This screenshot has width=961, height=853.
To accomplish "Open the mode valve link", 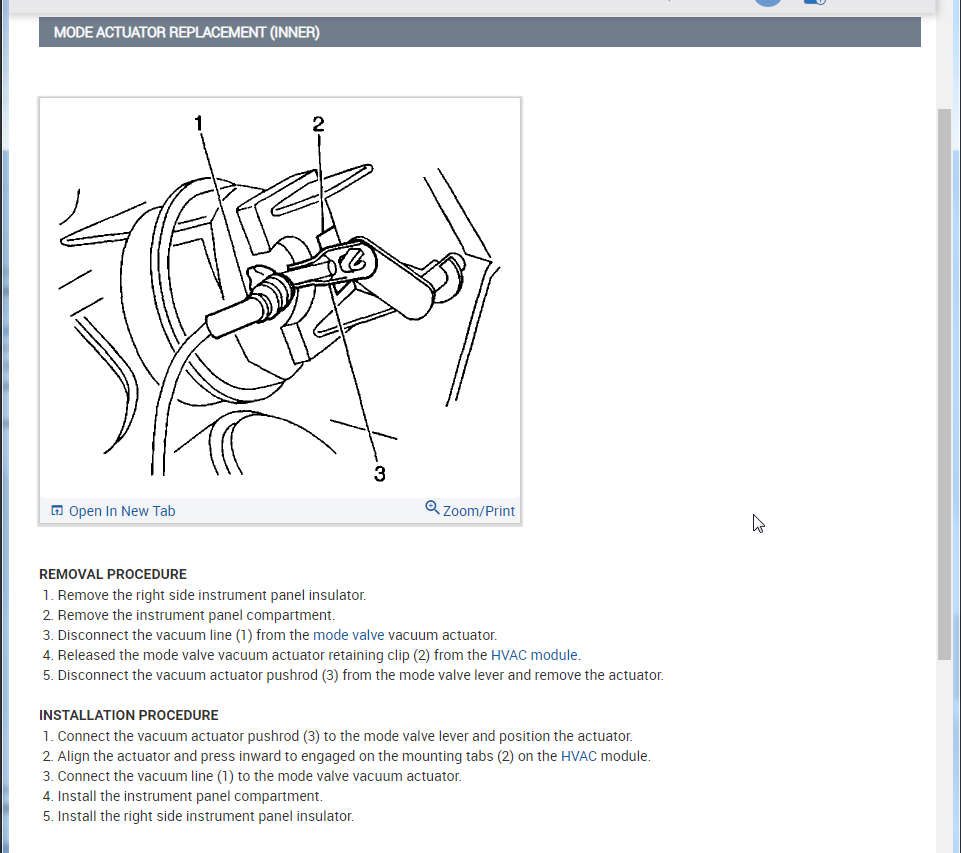I will [348, 635].
